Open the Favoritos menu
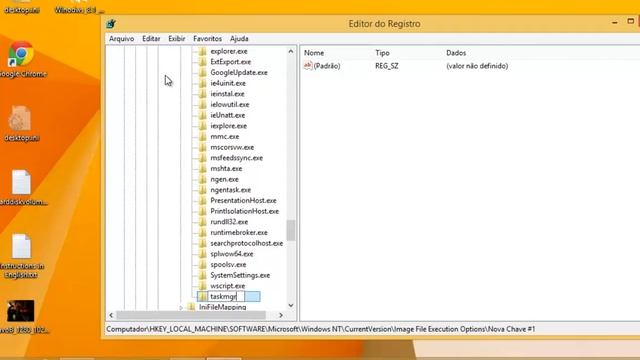Screen dimensions: 640x360 click(207, 39)
